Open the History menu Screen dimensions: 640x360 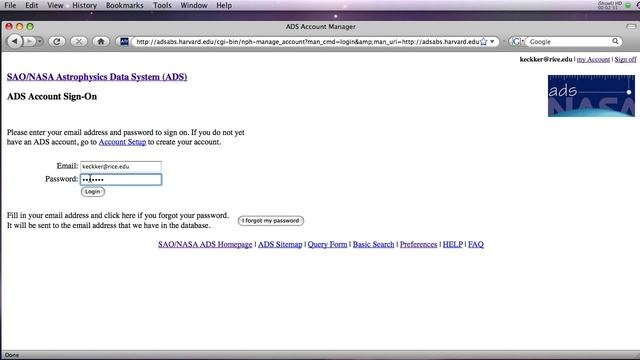point(84,5)
